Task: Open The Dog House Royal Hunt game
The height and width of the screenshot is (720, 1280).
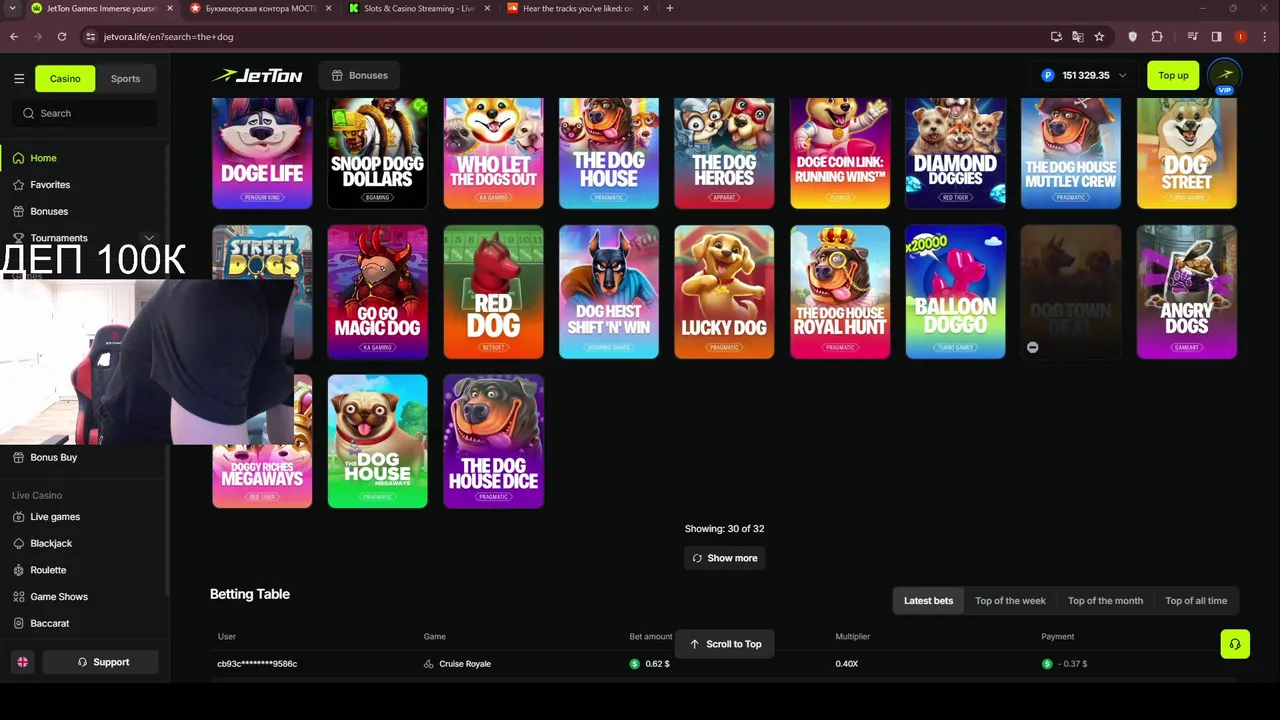Action: (840, 292)
